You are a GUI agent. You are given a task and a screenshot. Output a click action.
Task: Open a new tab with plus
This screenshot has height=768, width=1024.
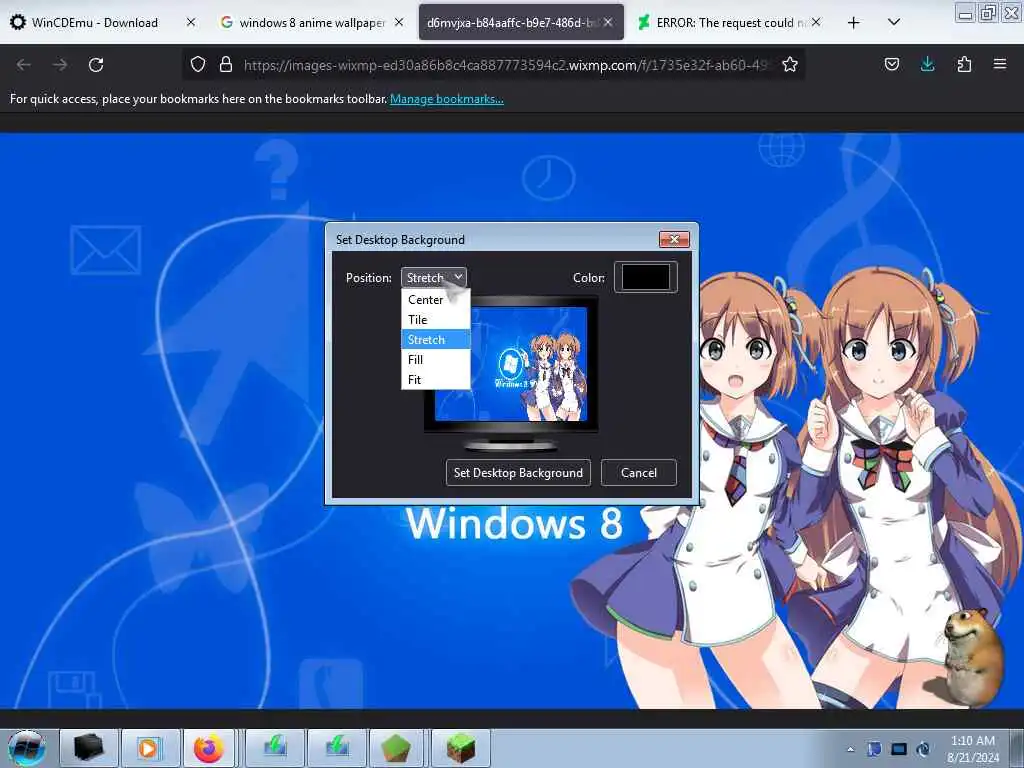coord(854,23)
